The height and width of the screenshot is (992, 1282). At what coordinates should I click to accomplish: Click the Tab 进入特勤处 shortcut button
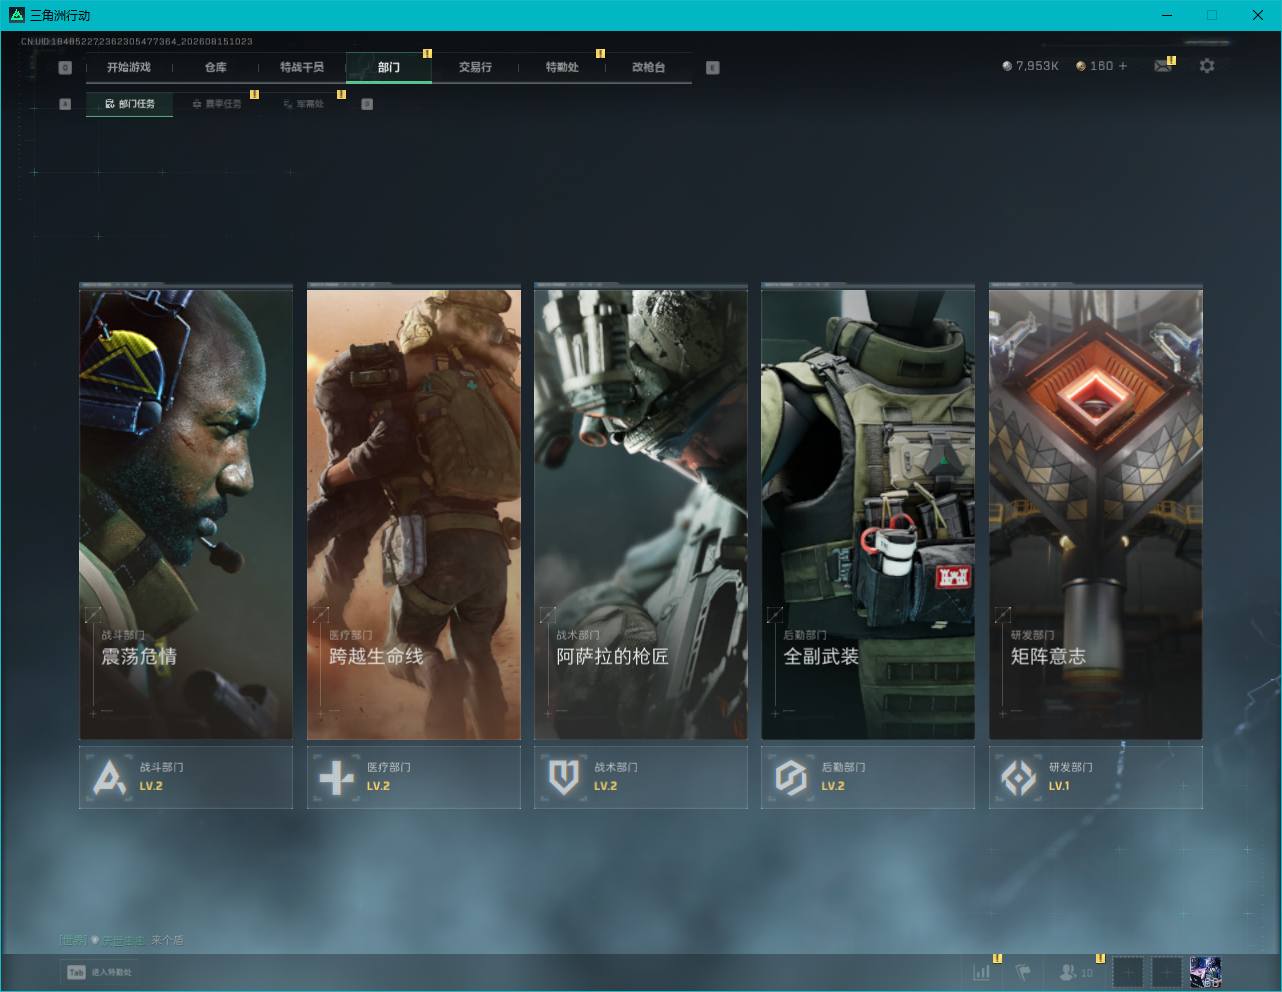point(99,972)
